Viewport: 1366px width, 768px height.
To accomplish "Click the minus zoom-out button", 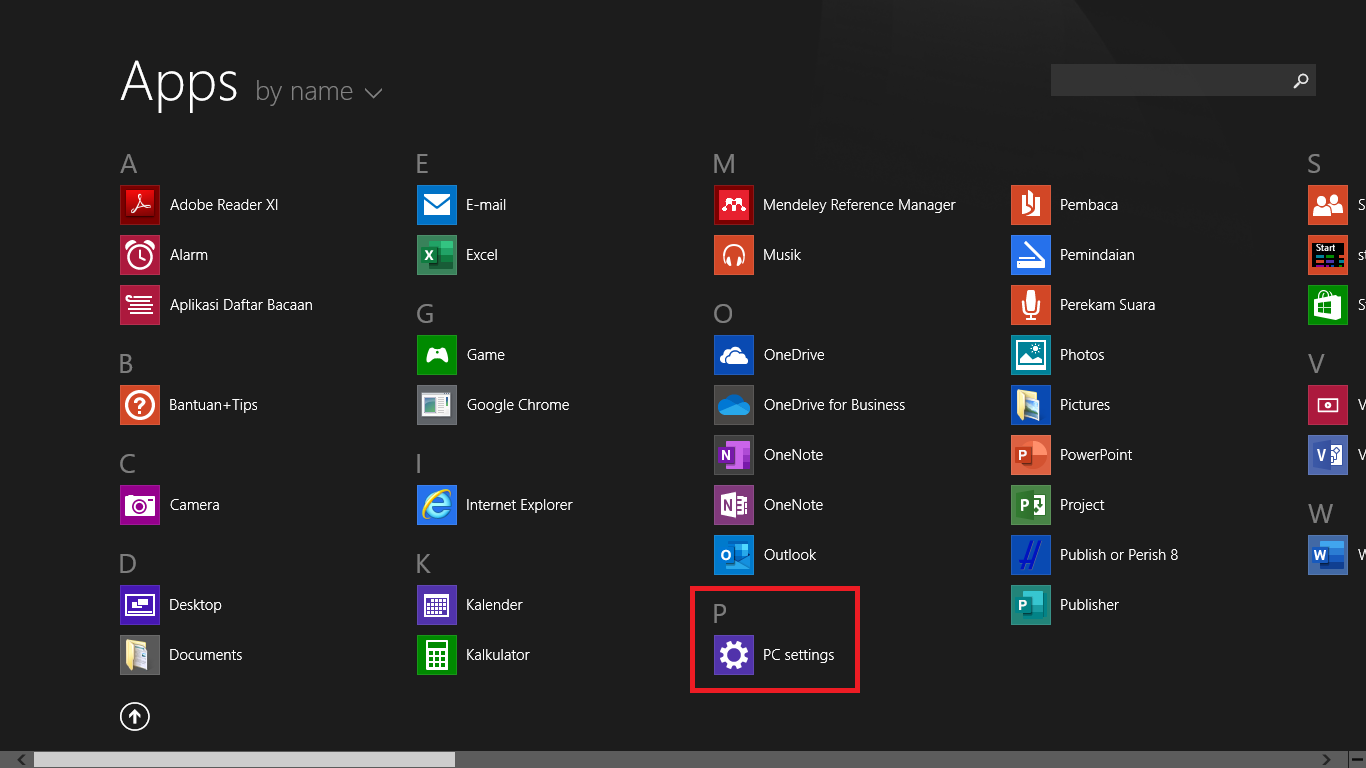I will pyautogui.click(x=1356, y=760).
